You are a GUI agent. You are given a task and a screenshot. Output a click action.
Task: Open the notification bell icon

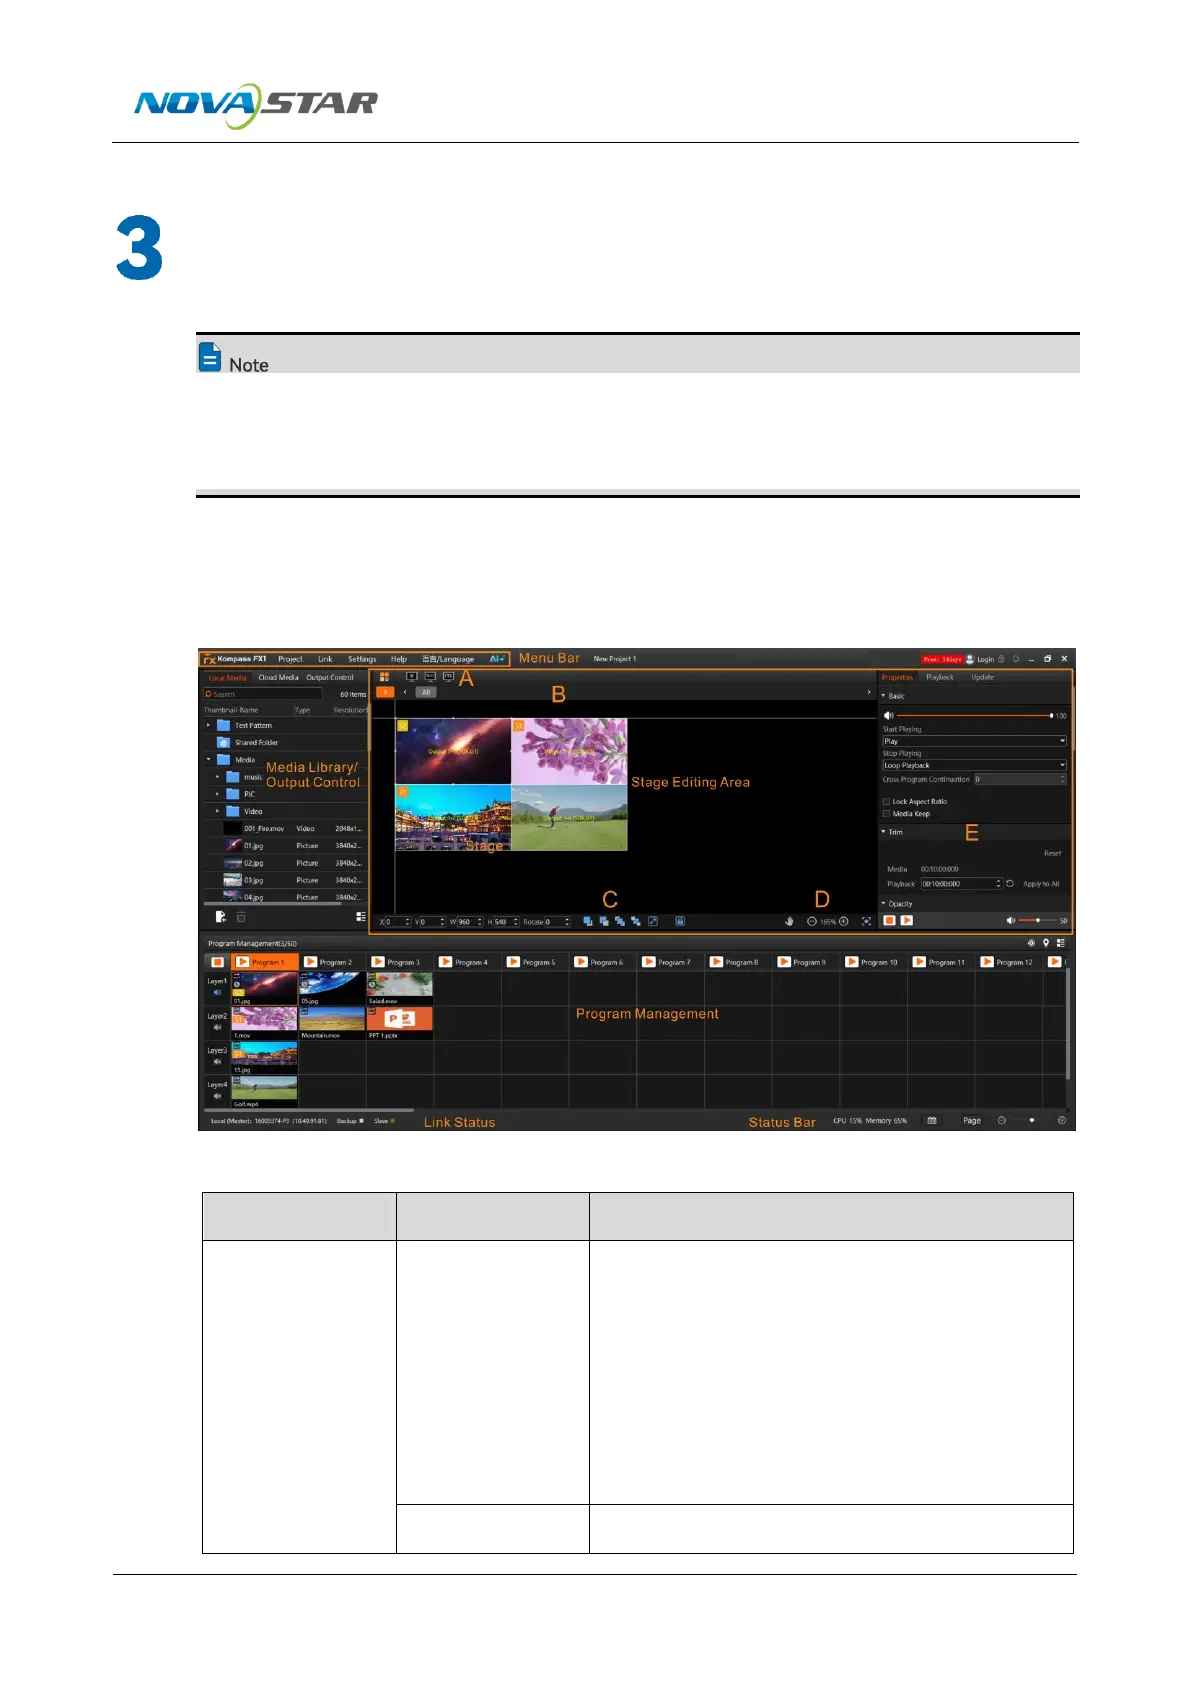click(x=1016, y=659)
